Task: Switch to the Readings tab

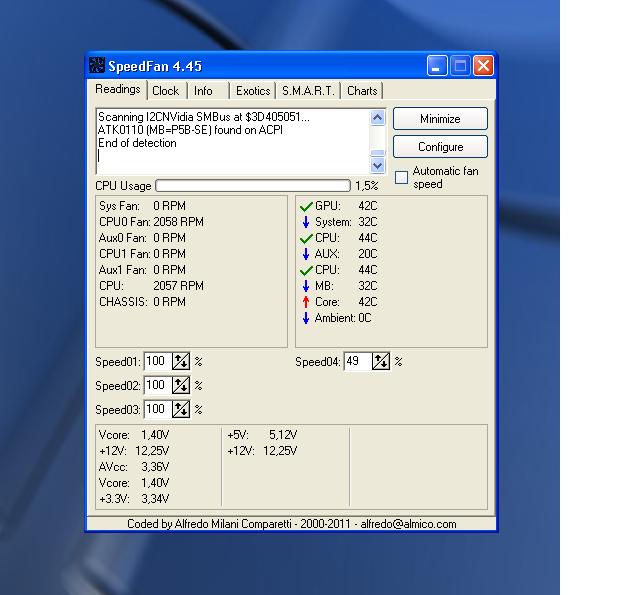Action: (x=118, y=89)
